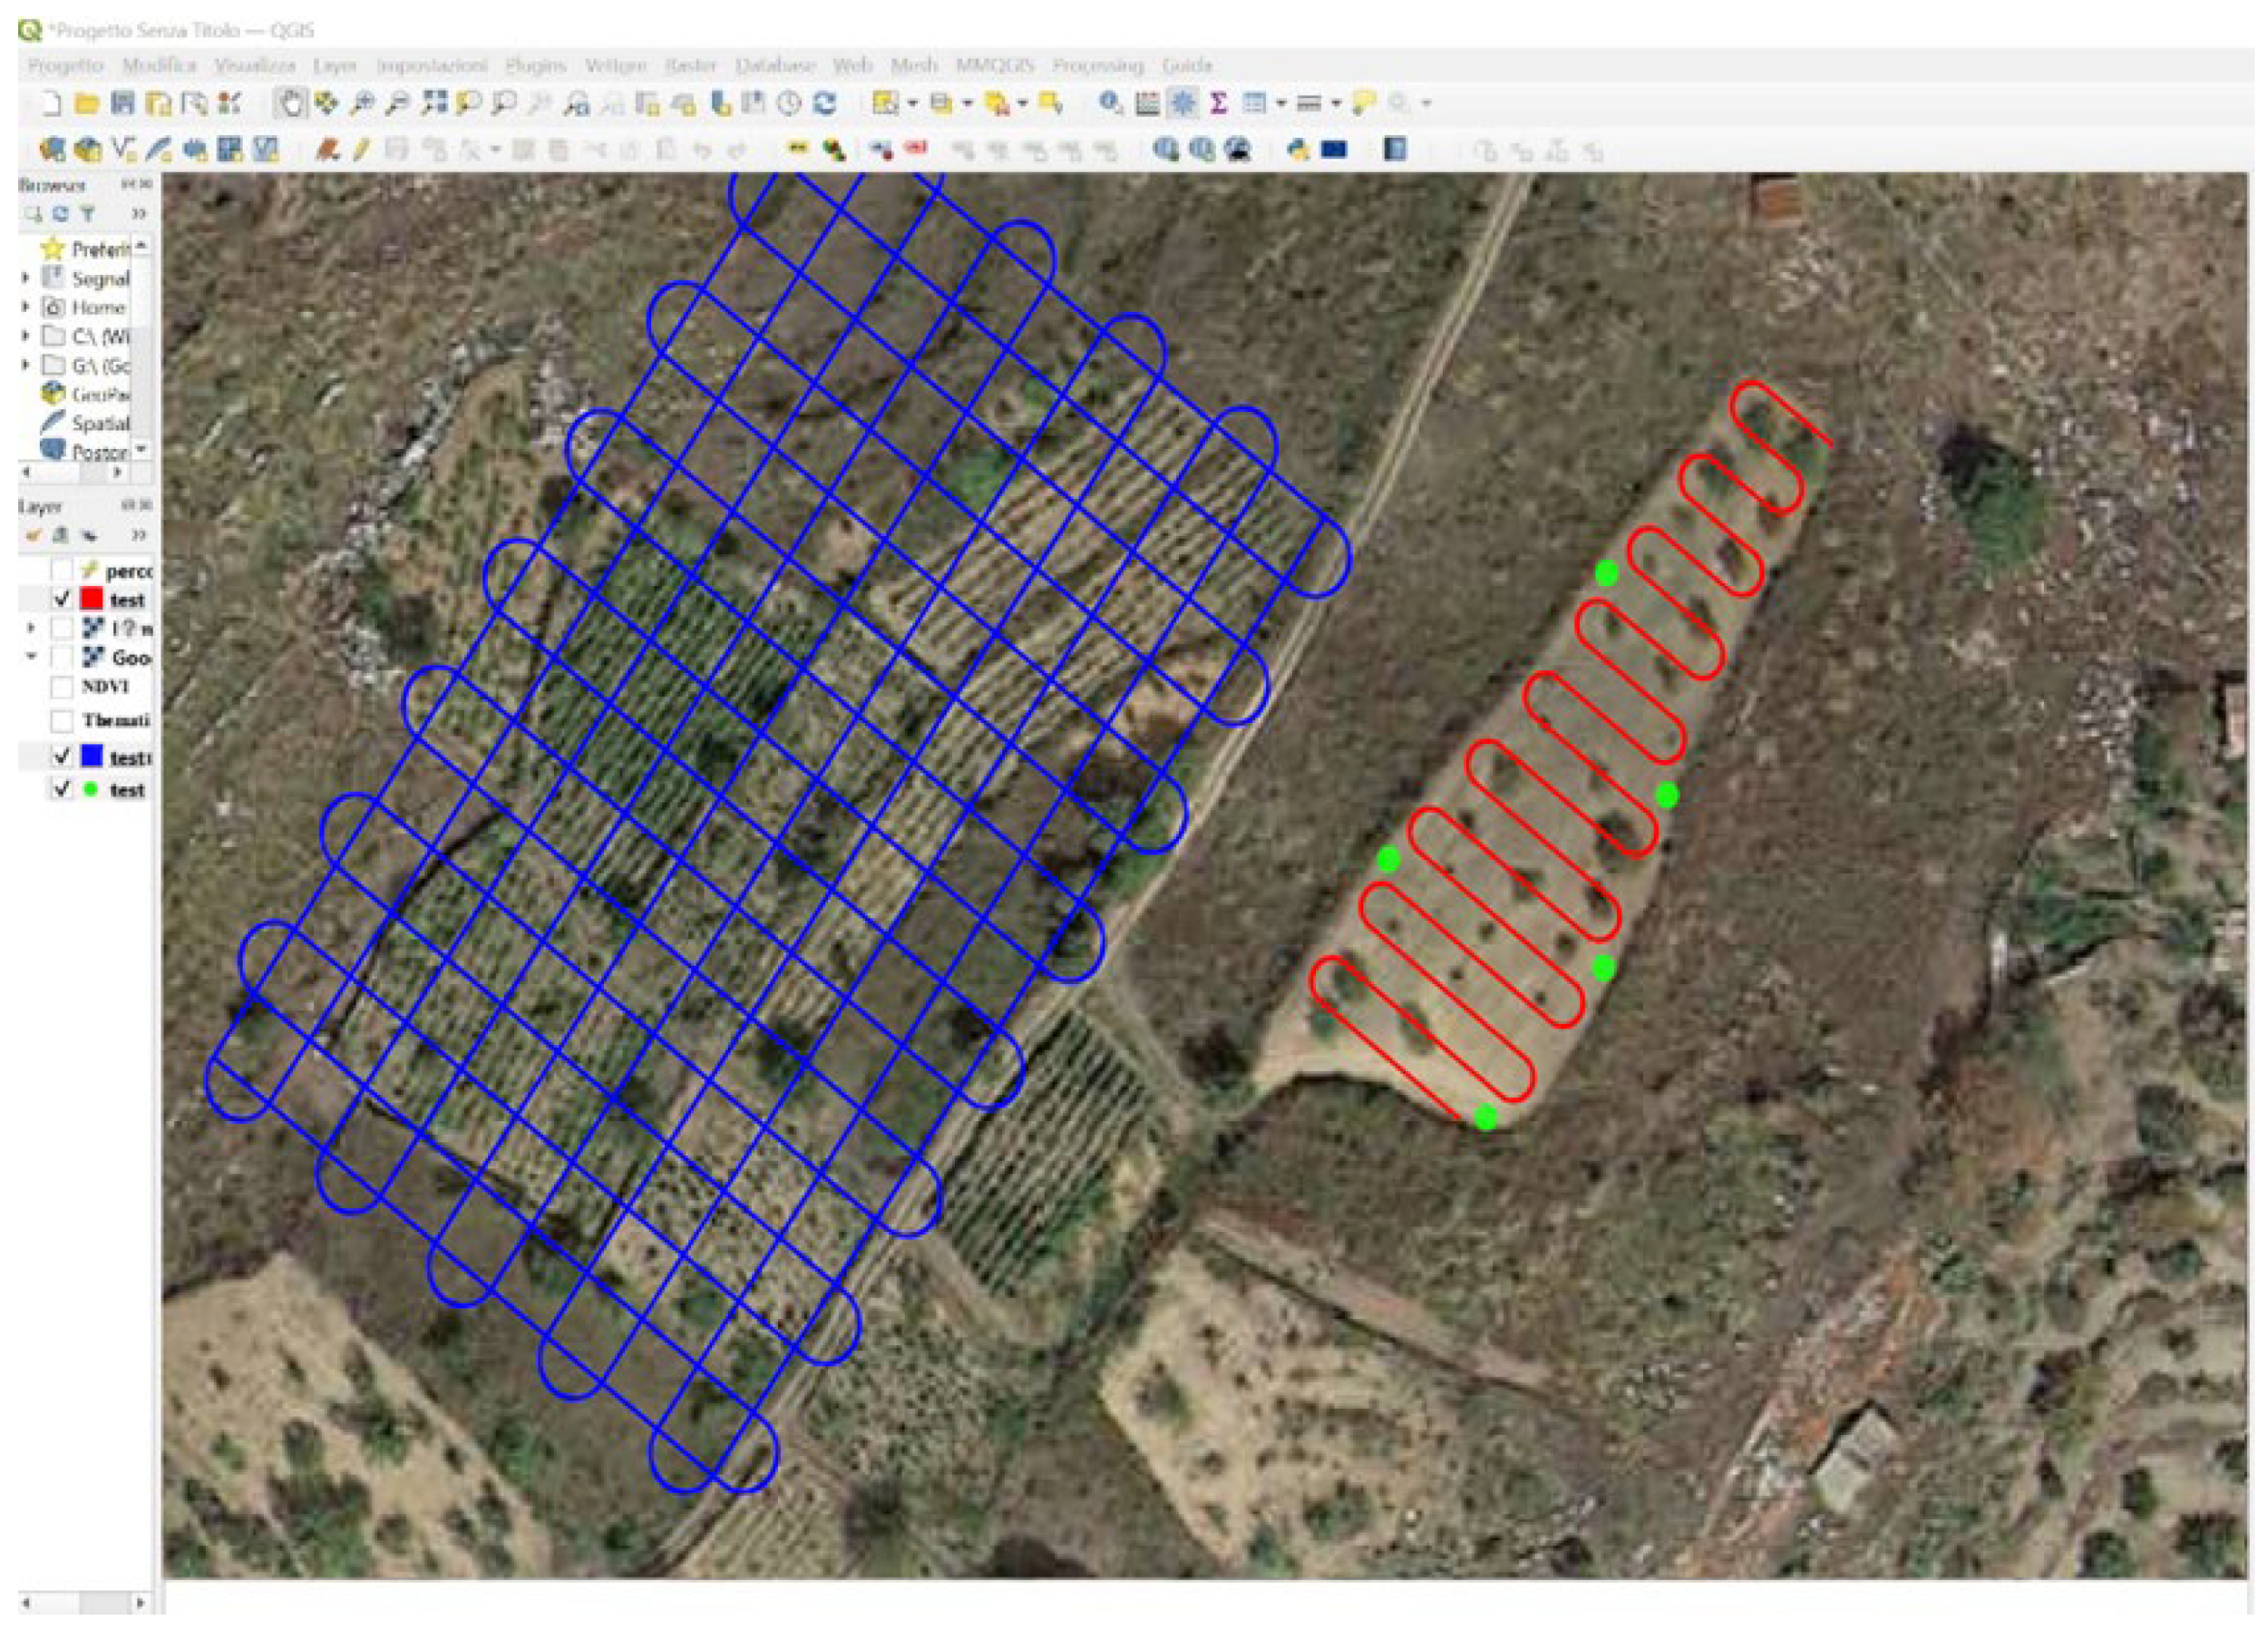This screenshot has height=1630, width=2268.
Task: Open the Progetto menu
Action: coord(66,65)
